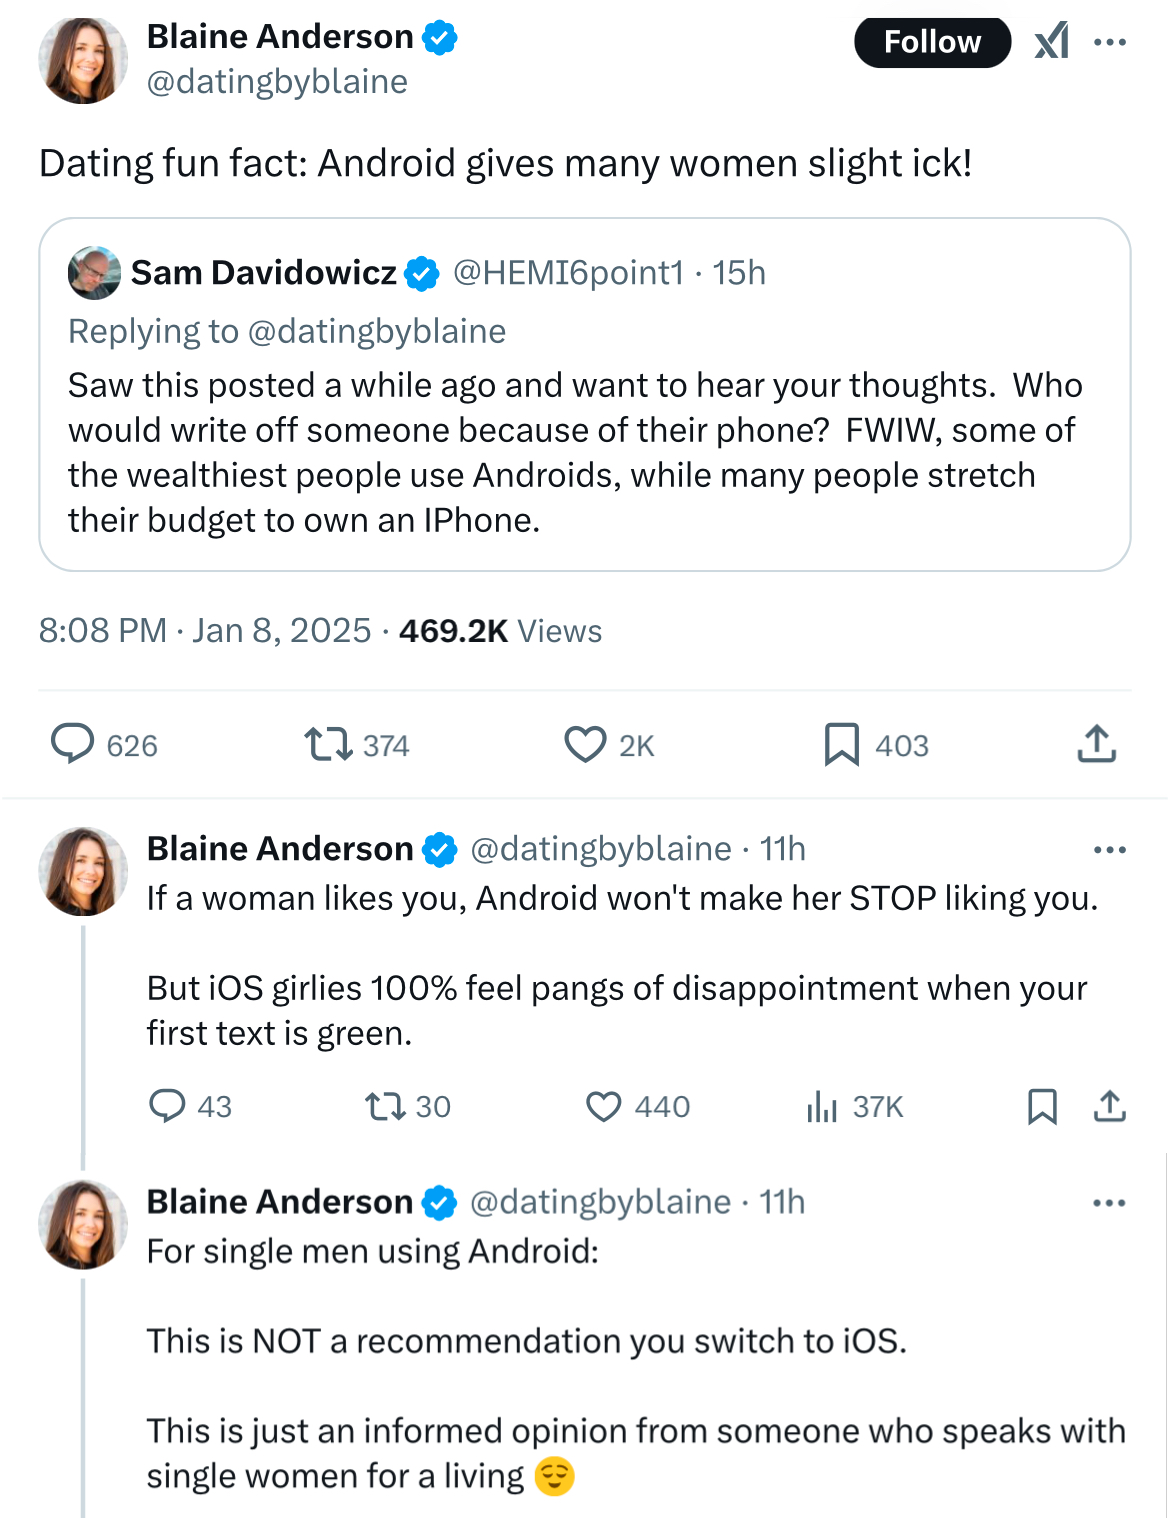The height and width of the screenshot is (1518, 1170).
Task: Open more menu on 'For single men' reply
Action: pyautogui.click(x=1110, y=1203)
